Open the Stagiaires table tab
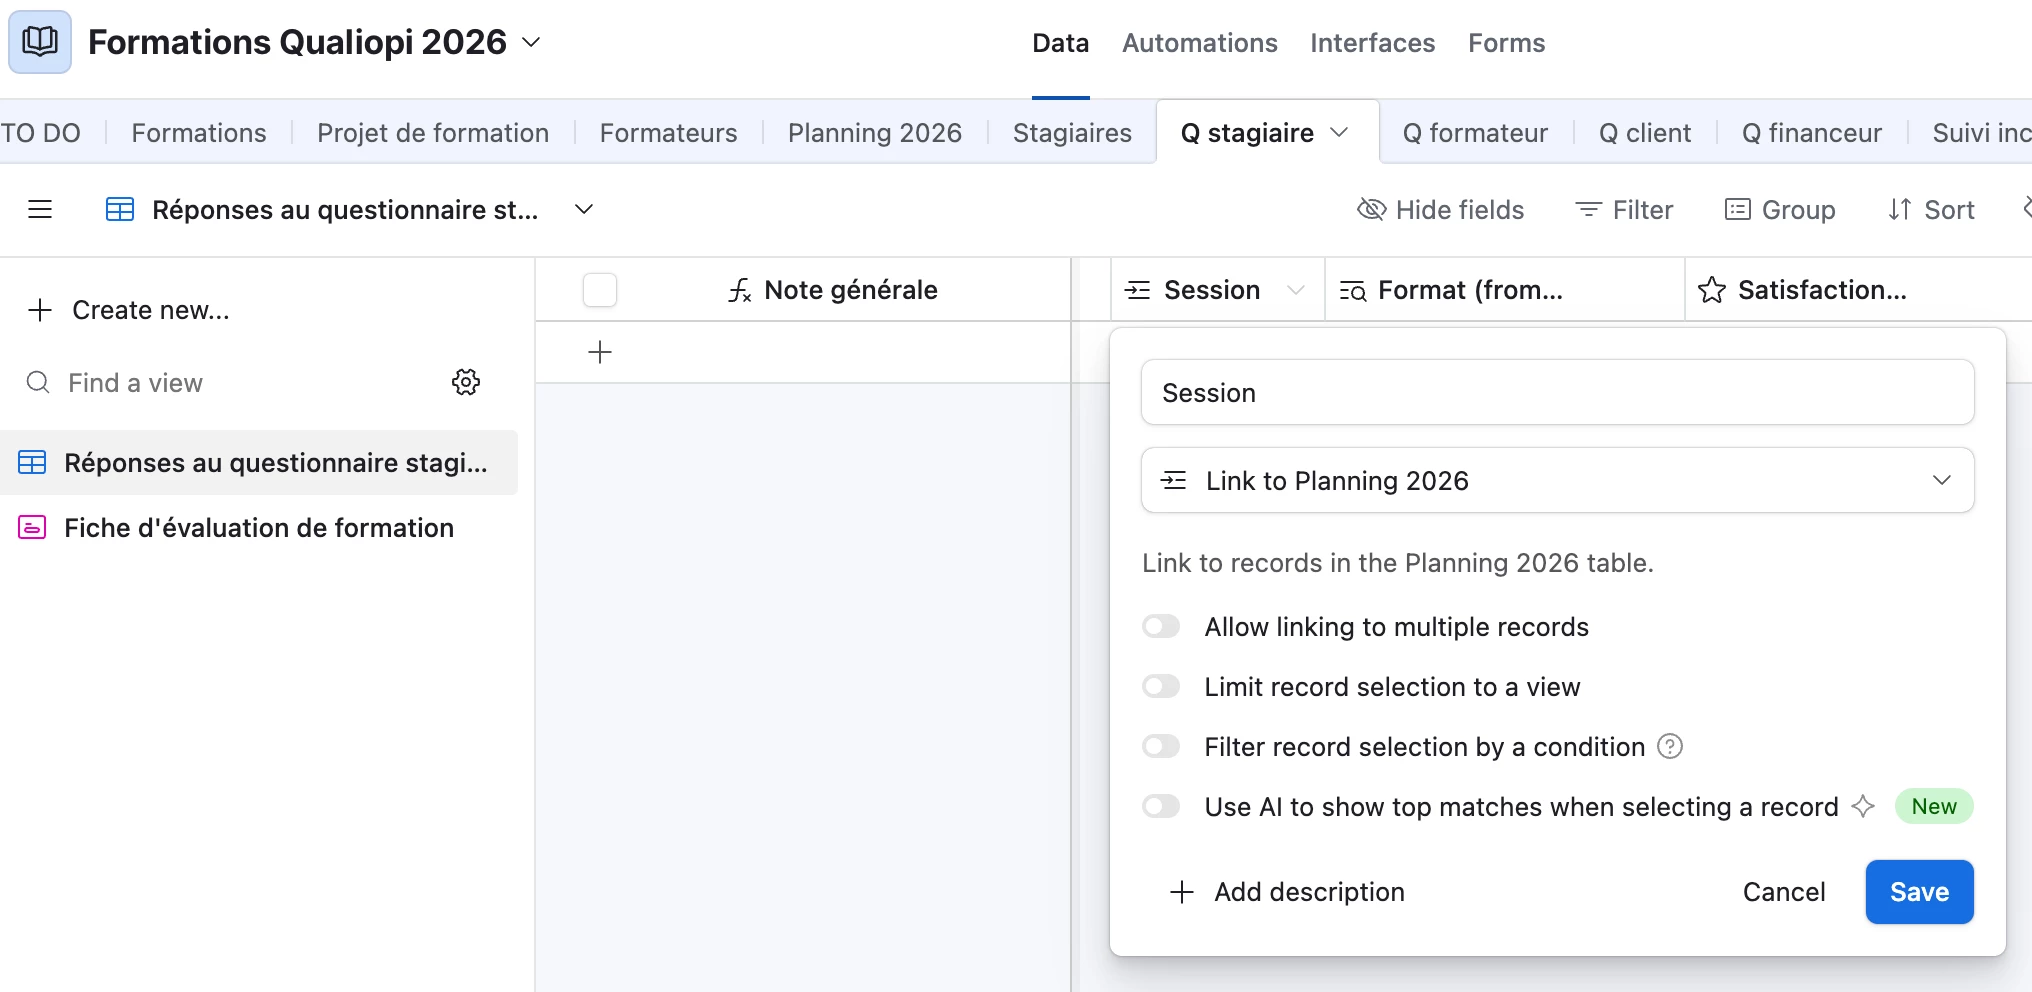The height and width of the screenshot is (992, 2032). tap(1072, 133)
